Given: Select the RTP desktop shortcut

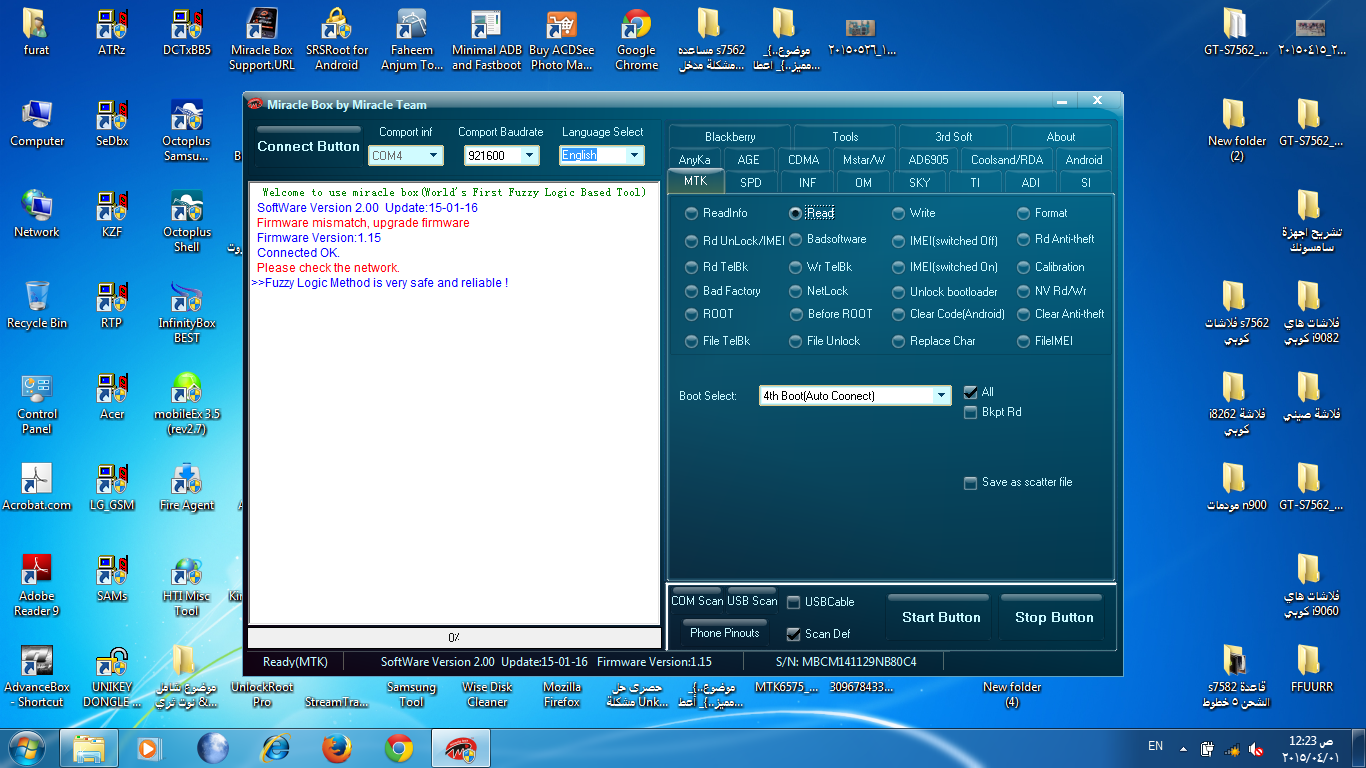Looking at the screenshot, I should click(x=112, y=306).
